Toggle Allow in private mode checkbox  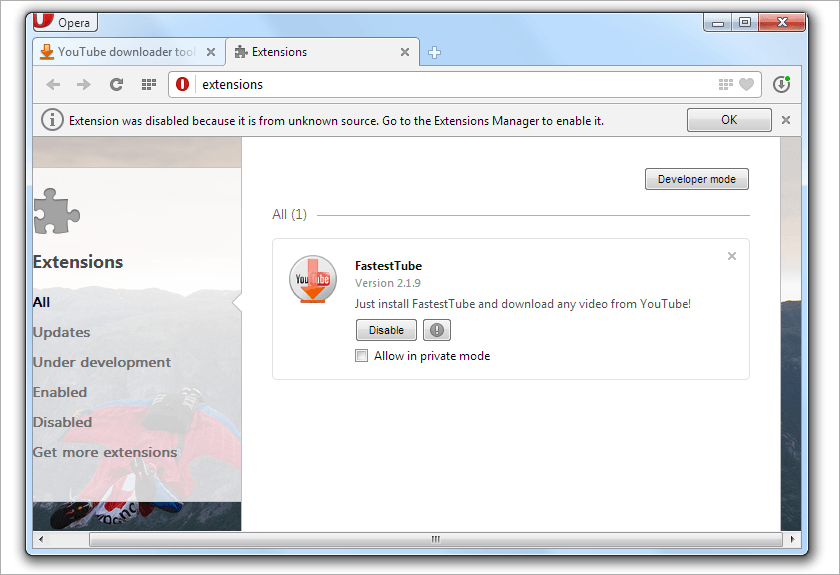pyautogui.click(x=362, y=356)
